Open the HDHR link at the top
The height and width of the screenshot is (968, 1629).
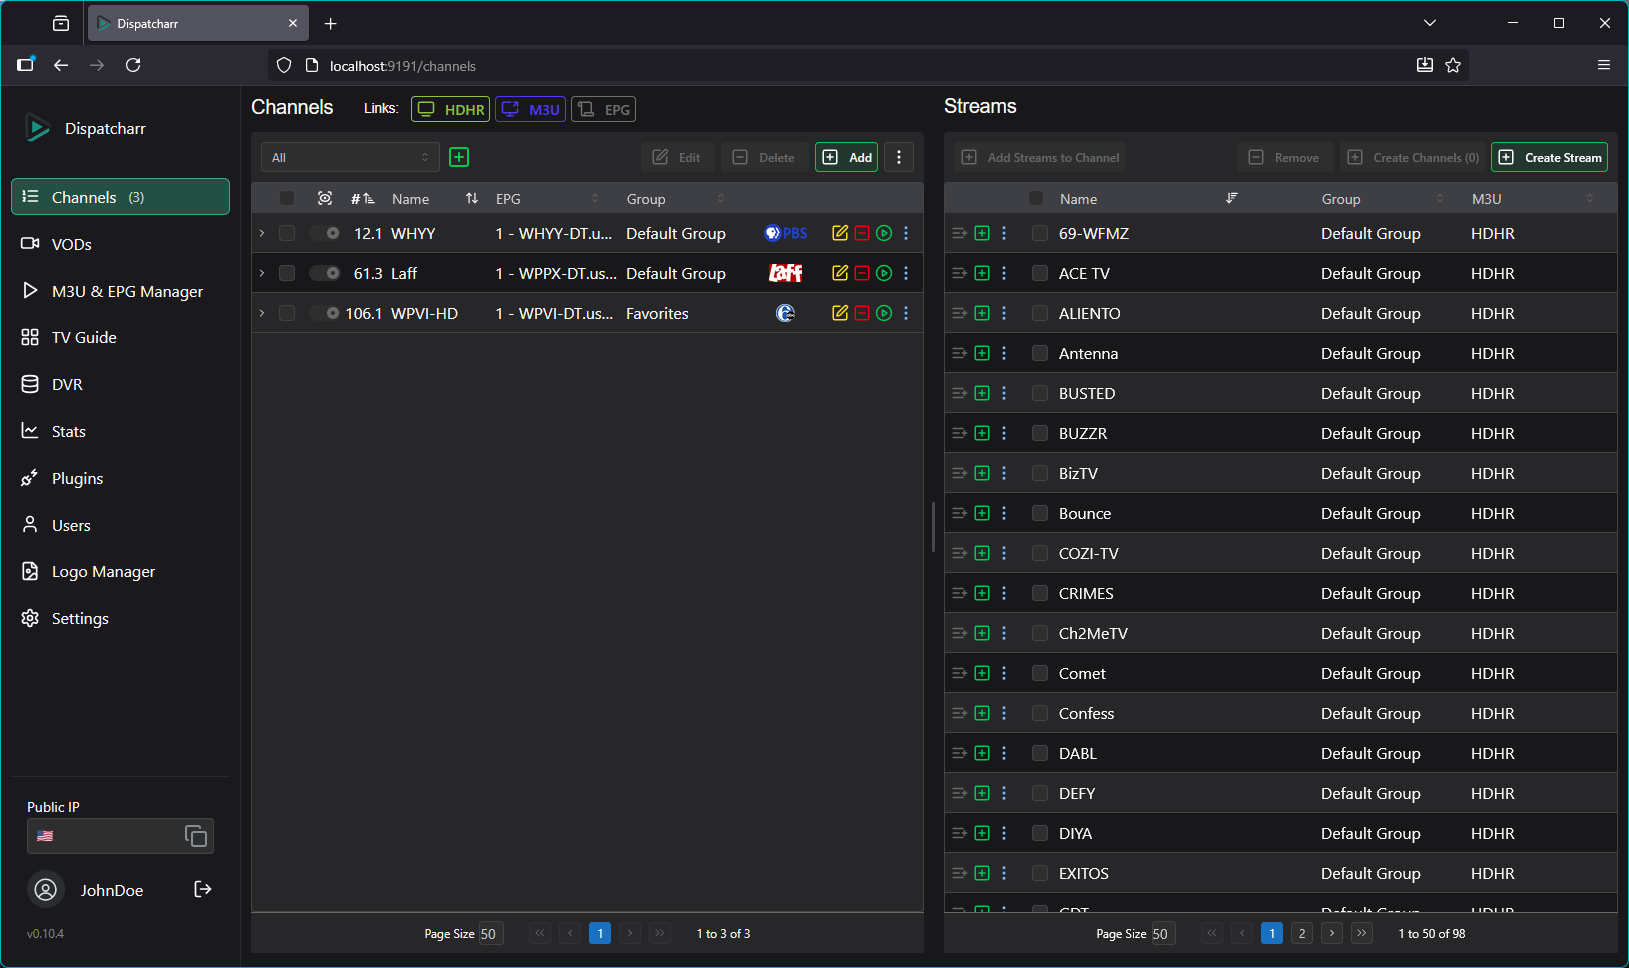pyautogui.click(x=450, y=109)
